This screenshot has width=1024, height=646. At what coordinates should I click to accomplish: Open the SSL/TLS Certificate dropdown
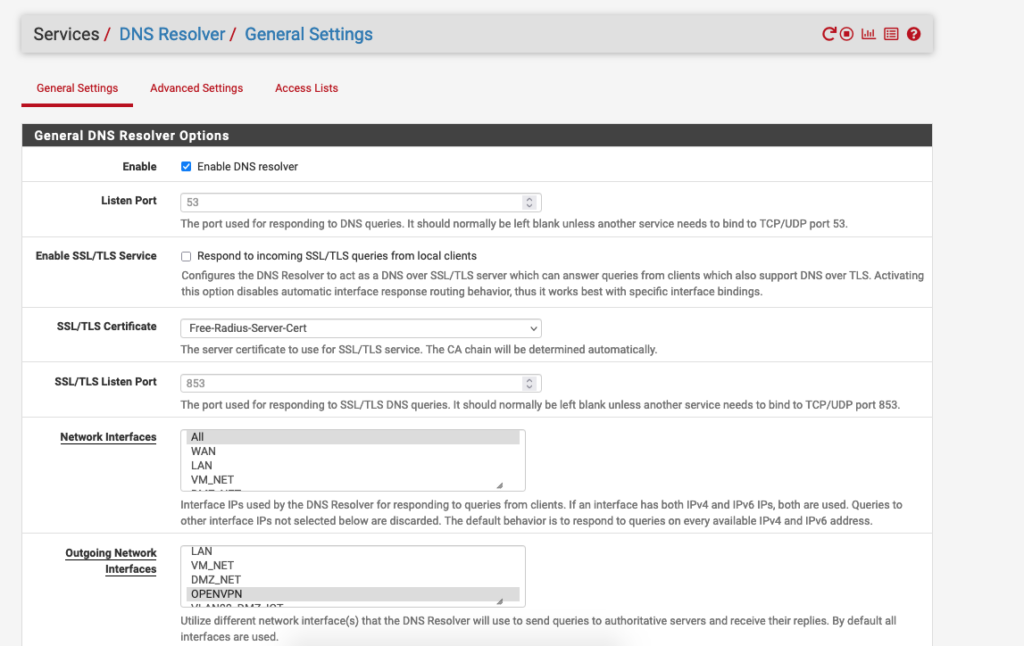pyautogui.click(x=360, y=328)
